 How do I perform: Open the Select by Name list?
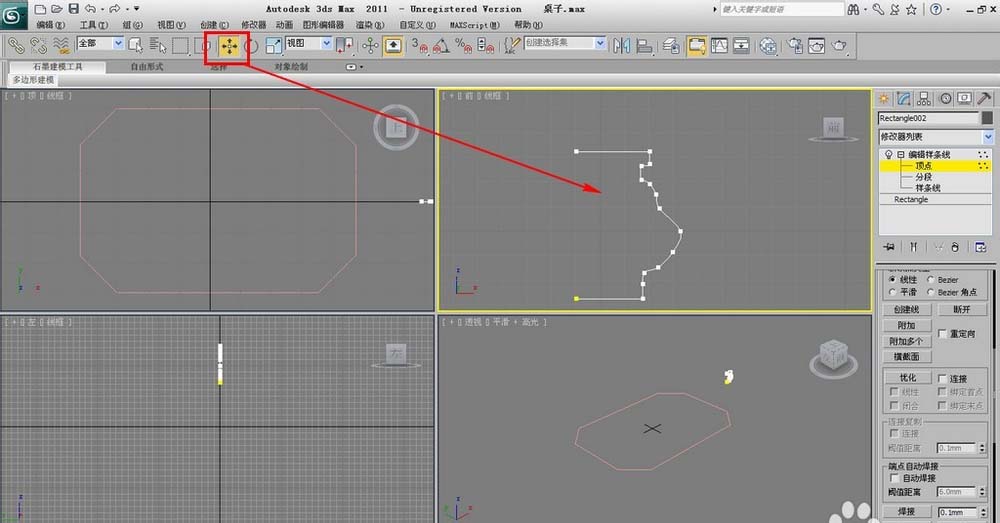158,45
